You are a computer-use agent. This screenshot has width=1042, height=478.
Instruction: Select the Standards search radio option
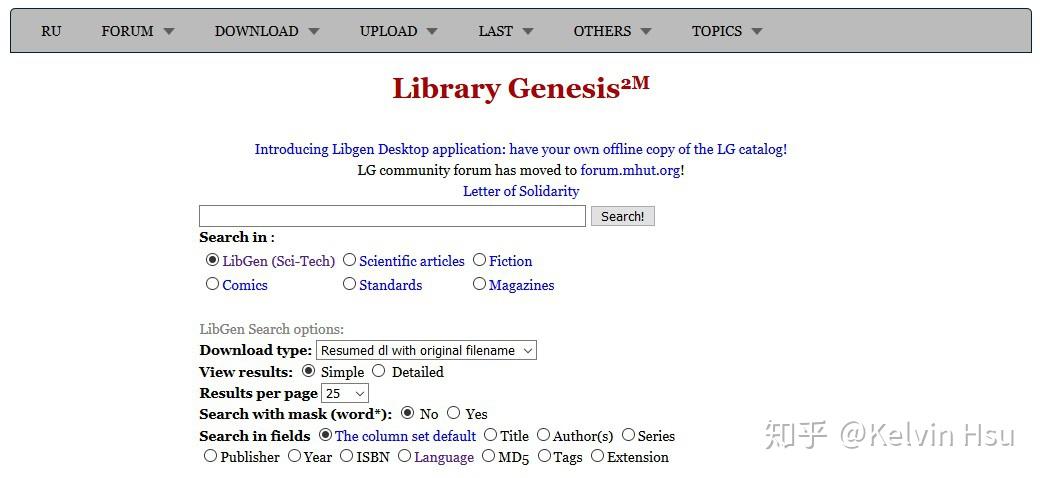pos(349,284)
